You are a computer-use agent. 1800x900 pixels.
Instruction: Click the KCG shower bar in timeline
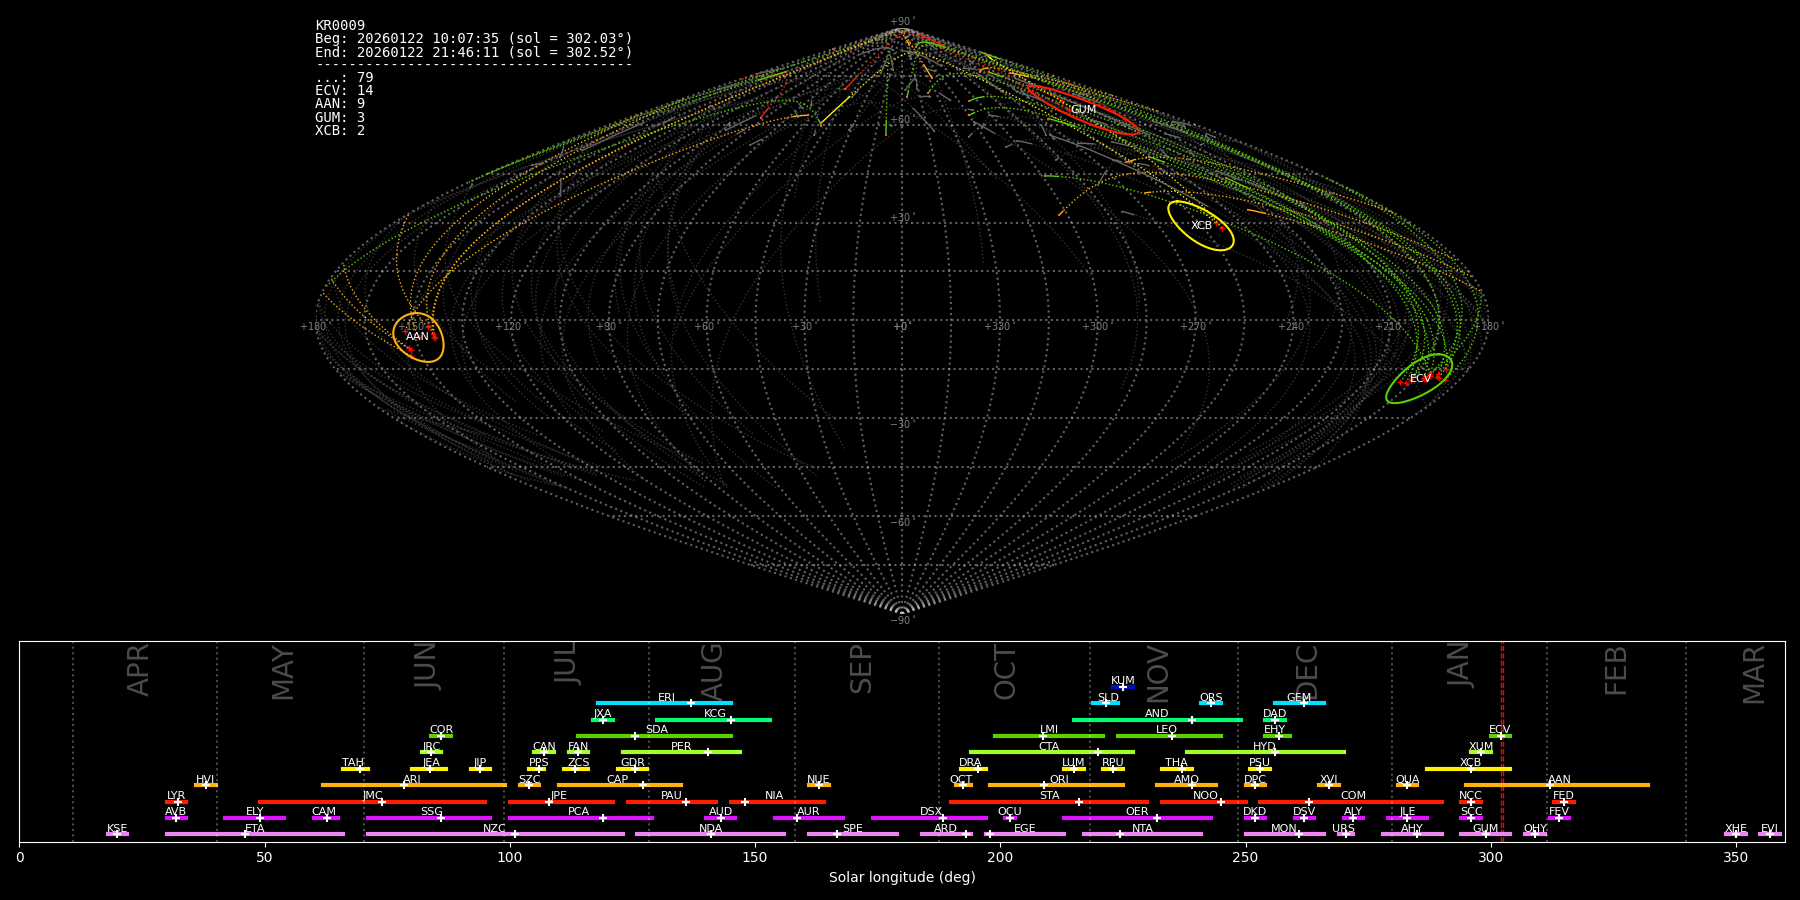713,720
